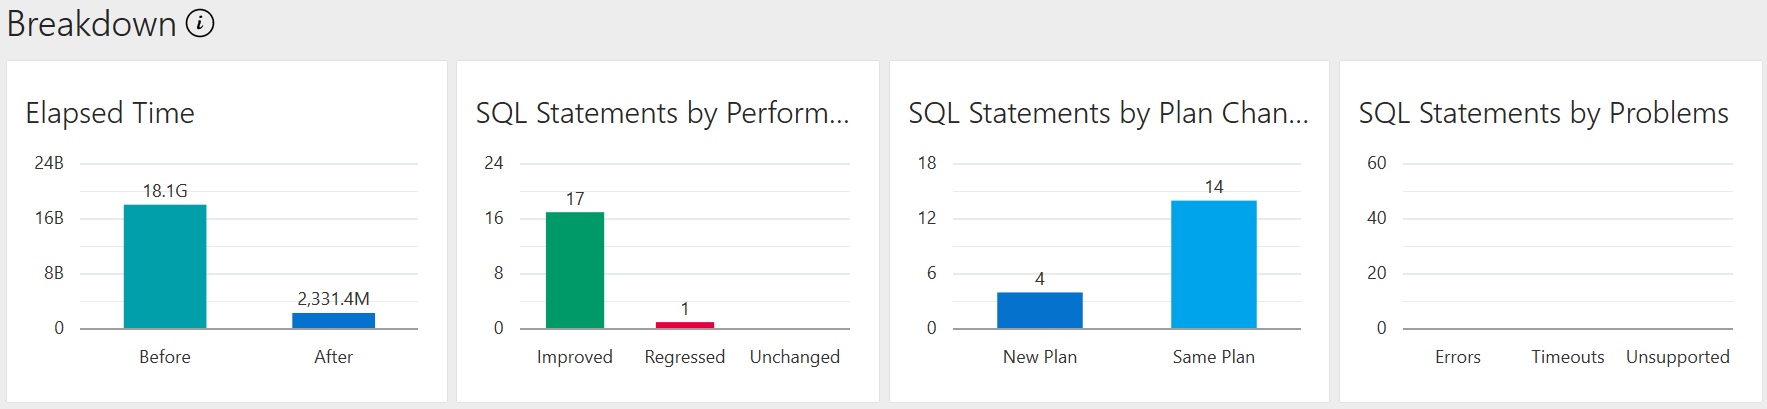This screenshot has height=409, width=1767.
Task: Click the Unchanged axis label
Action: 795,357
